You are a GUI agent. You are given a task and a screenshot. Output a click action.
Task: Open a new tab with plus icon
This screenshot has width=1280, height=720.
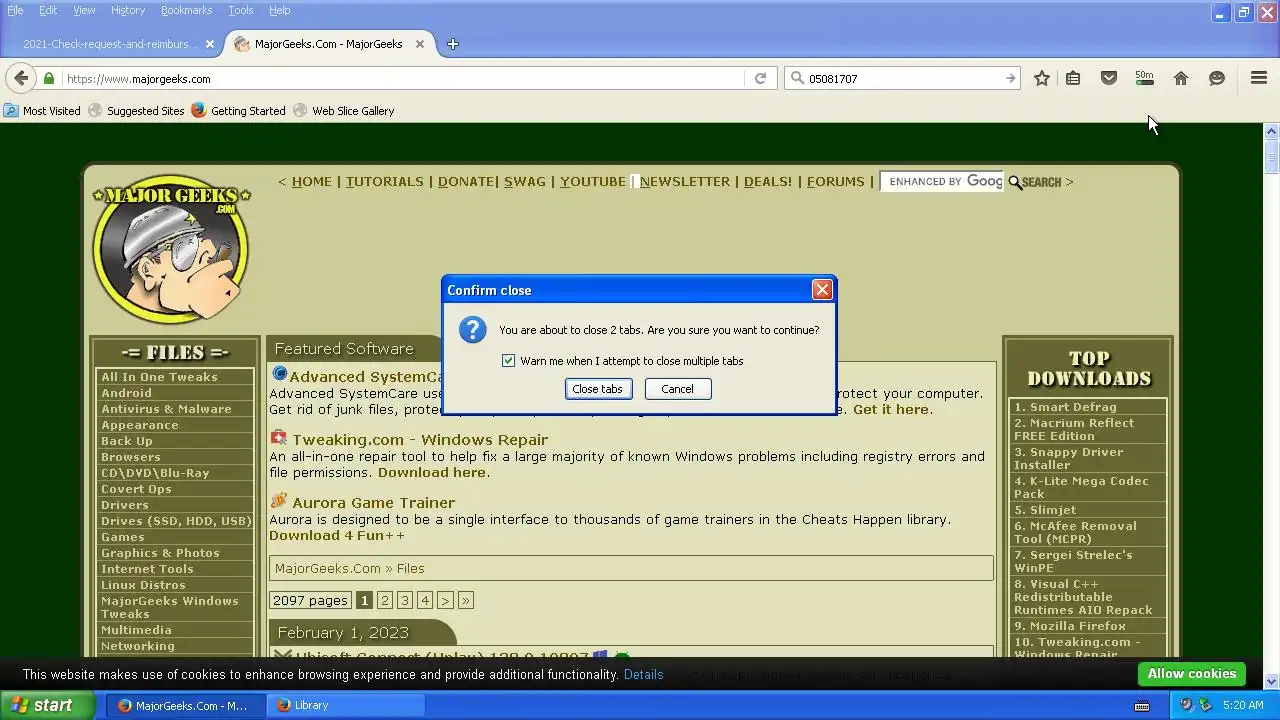452,44
